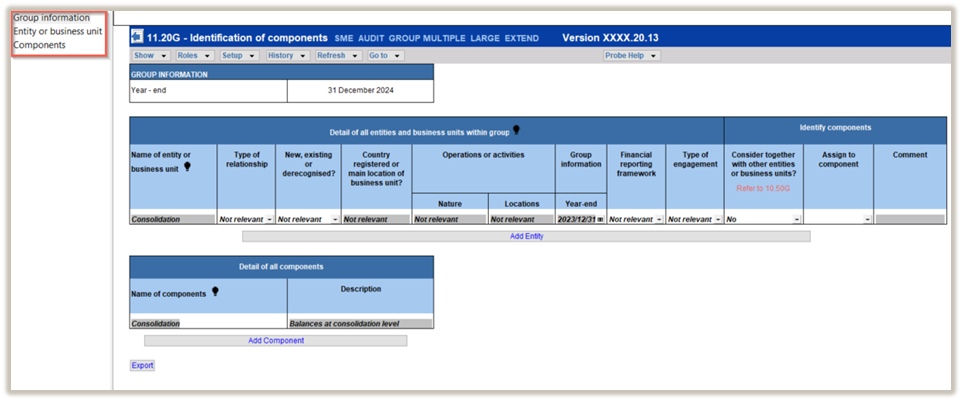Click the lightbulb hint next to entities header
This screenshot has width=962, height=401.
coord(516,130)
